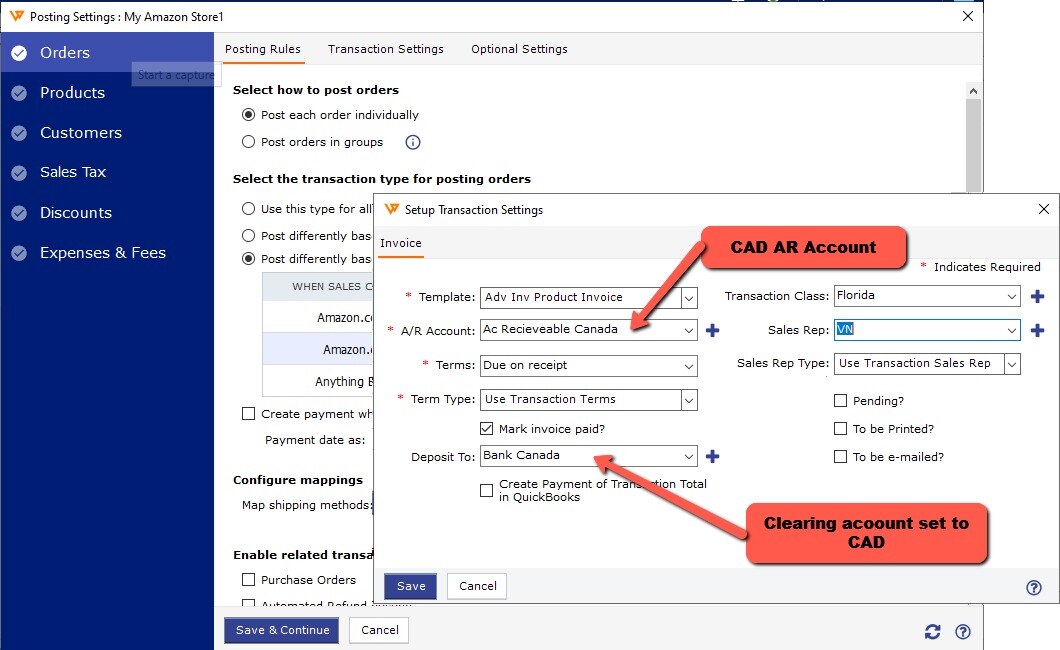Switch to Posting Rules tab

pos(263,49)
